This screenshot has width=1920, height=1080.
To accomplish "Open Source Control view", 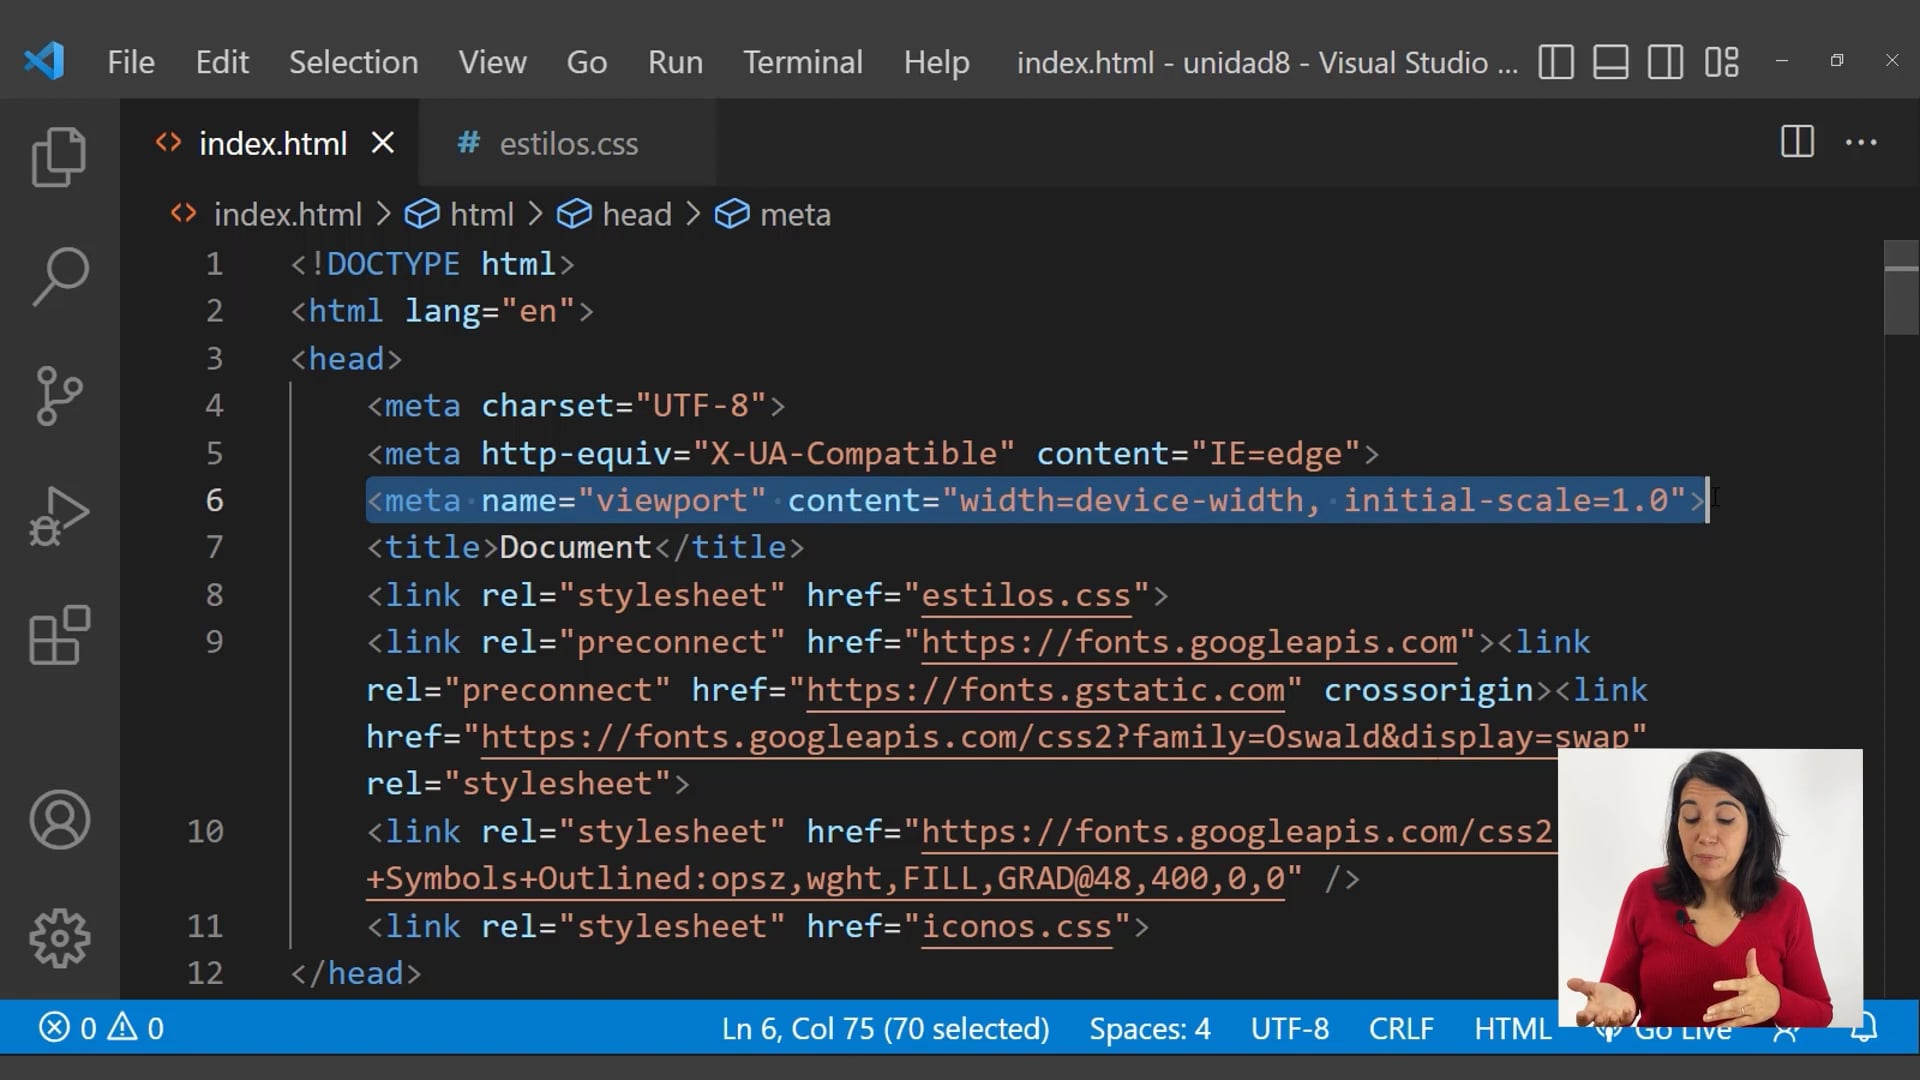I will point(58,395).
